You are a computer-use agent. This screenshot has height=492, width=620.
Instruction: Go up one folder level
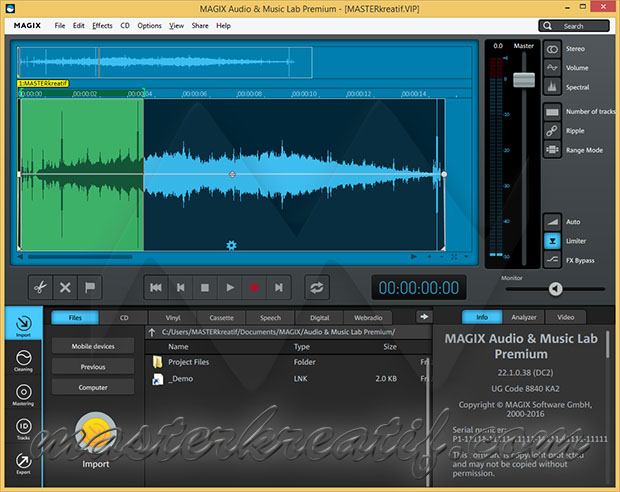[x=152, y=333]
